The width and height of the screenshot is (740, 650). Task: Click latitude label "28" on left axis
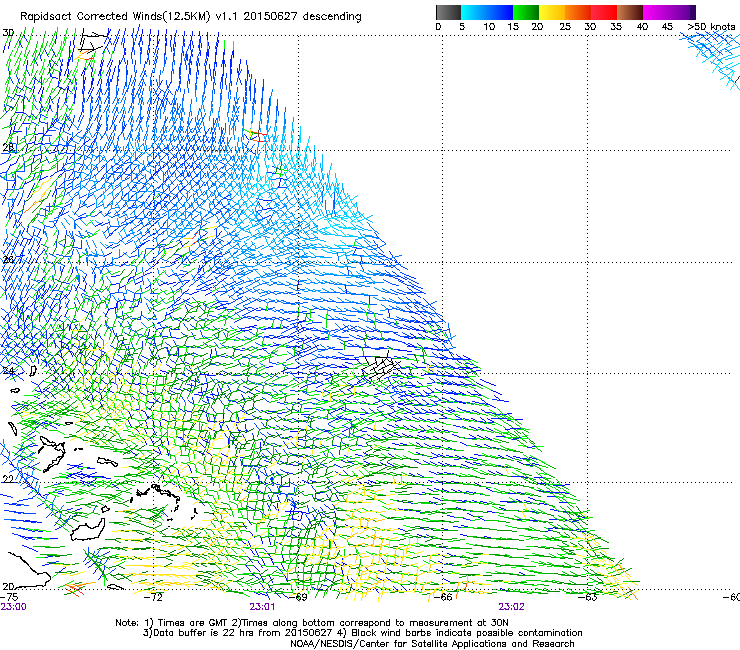(8, 147)
